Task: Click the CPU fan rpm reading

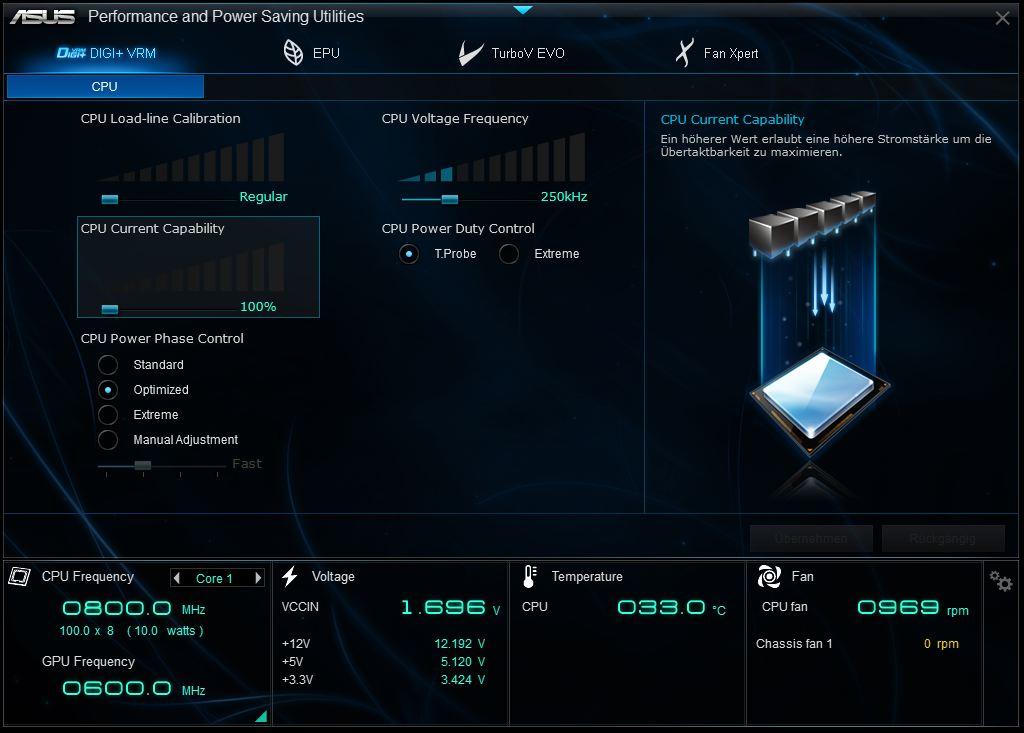Action: pos(913,608)
